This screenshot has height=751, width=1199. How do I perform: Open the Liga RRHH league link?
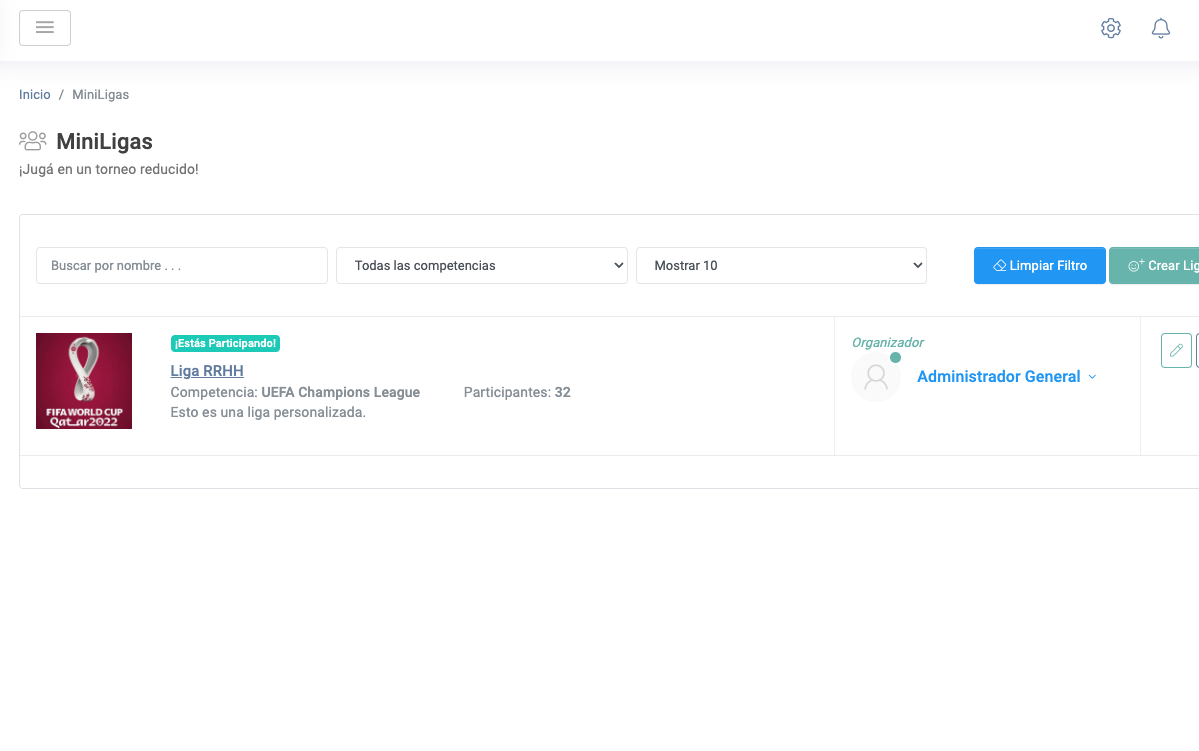pyautogui.click(x=207, y=371)
